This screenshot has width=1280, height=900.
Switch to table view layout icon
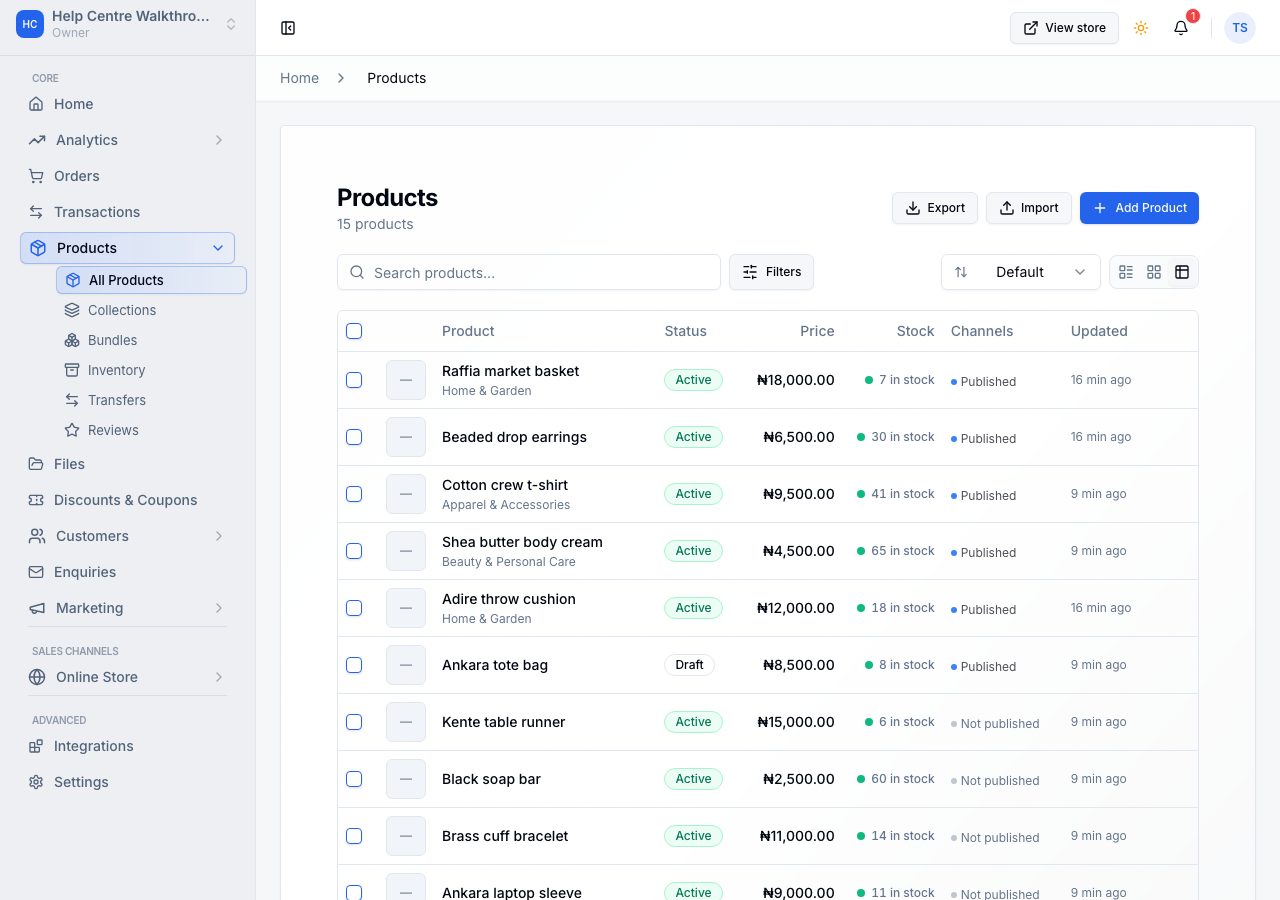[x=1182, y=272]
